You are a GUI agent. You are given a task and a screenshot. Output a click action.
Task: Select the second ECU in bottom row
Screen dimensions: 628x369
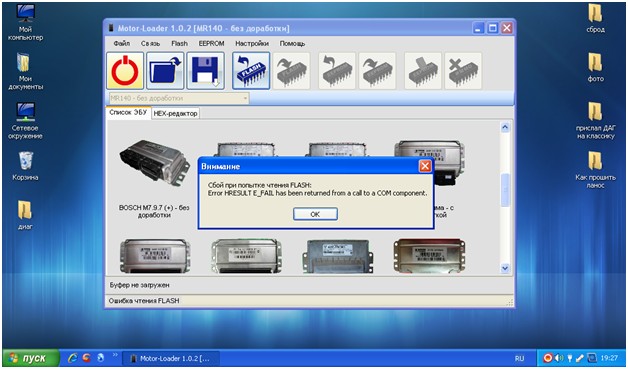247,256
